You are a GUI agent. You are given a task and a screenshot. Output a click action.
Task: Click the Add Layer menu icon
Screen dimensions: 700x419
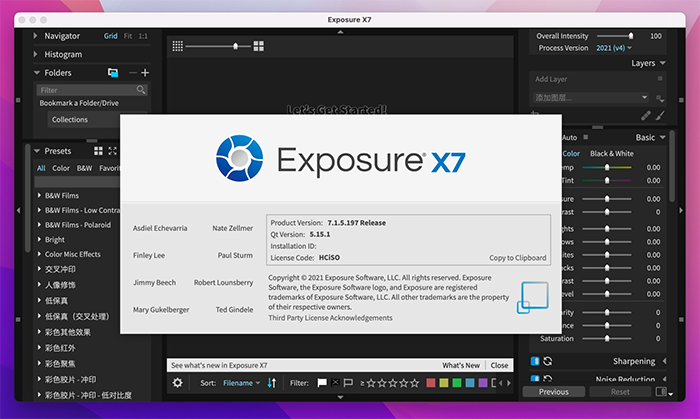tap(660, 79)
